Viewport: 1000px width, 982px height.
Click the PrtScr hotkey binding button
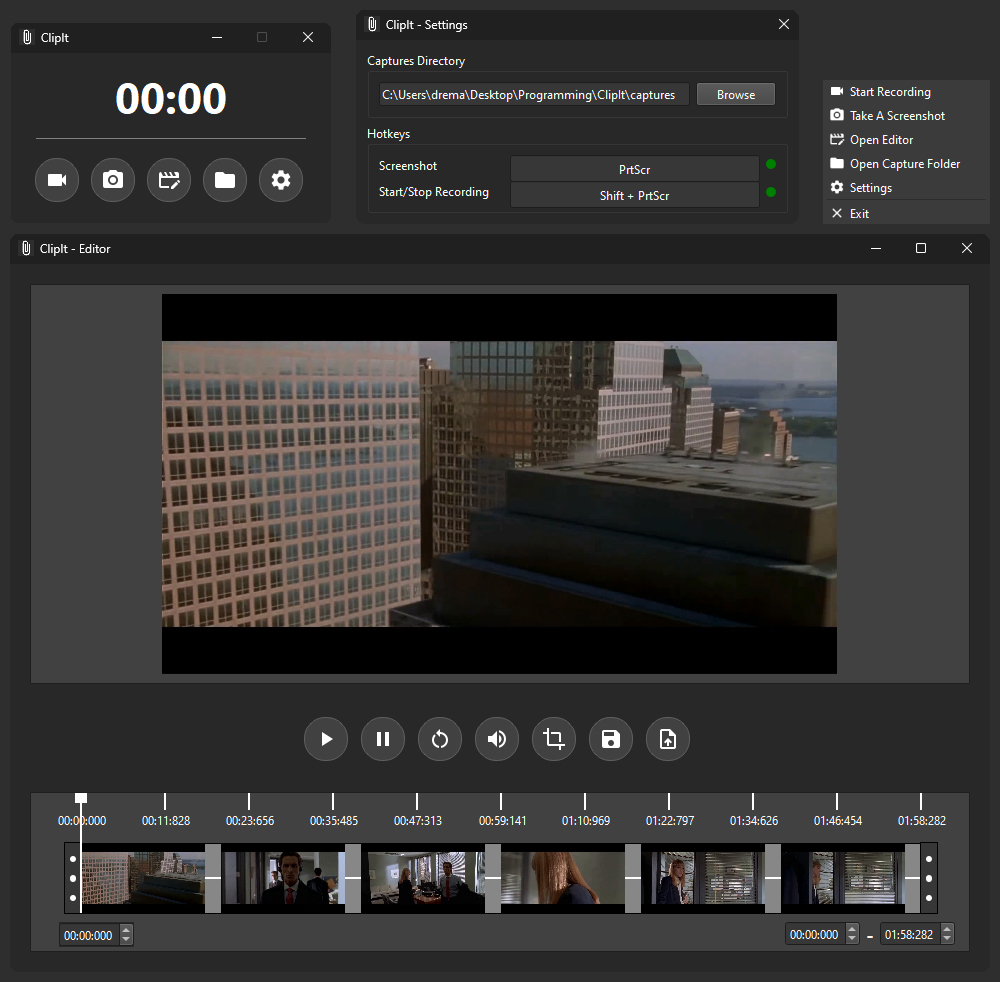pos(634,169)
